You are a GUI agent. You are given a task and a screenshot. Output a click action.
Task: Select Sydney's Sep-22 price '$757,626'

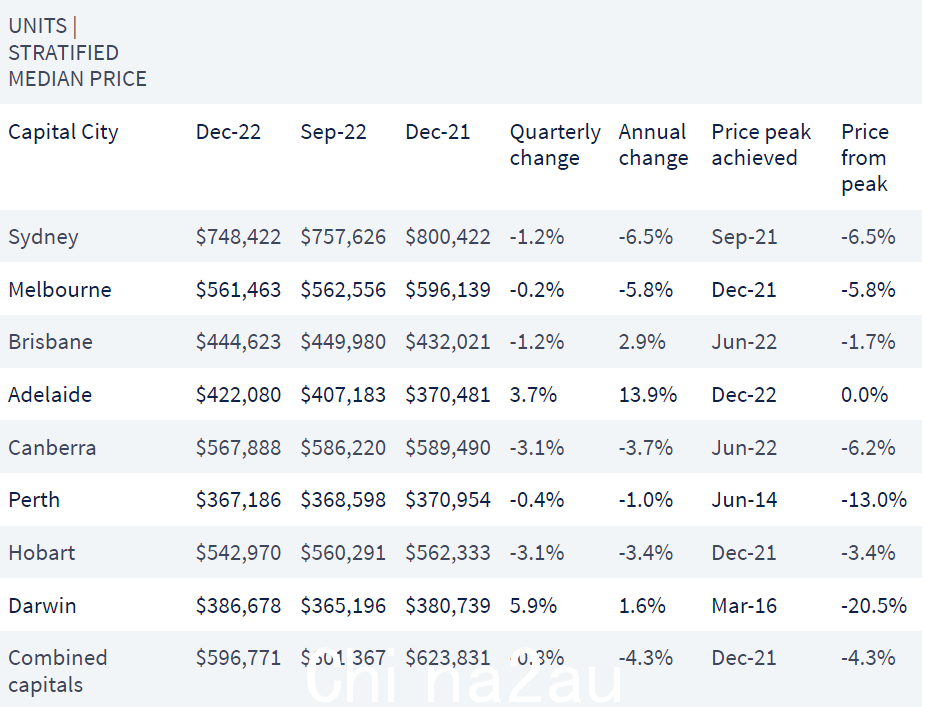(343, 237)
